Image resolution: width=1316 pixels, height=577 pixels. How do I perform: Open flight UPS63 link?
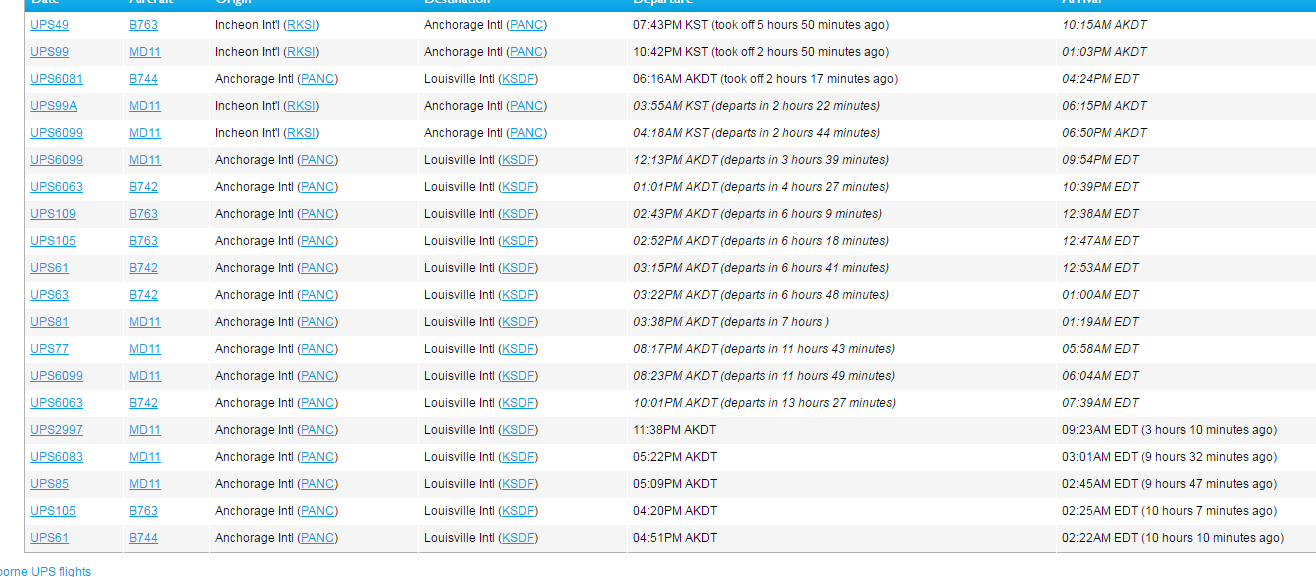[x=49, y=295]
